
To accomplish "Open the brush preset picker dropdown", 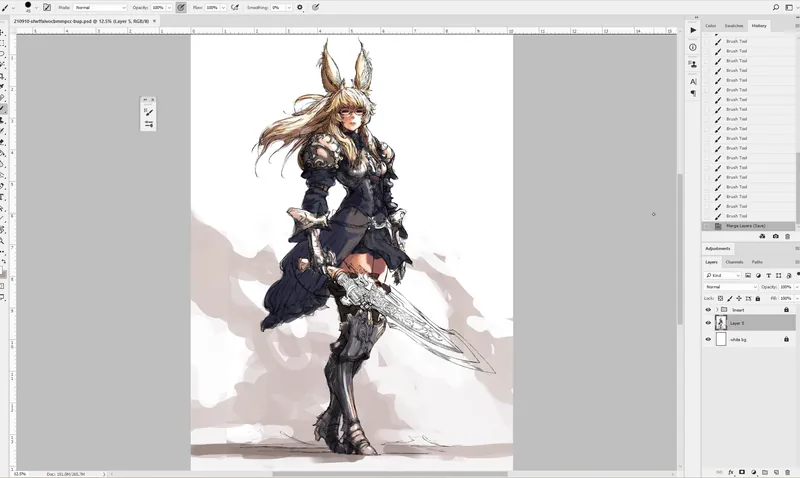I will (x=36, y=8).
